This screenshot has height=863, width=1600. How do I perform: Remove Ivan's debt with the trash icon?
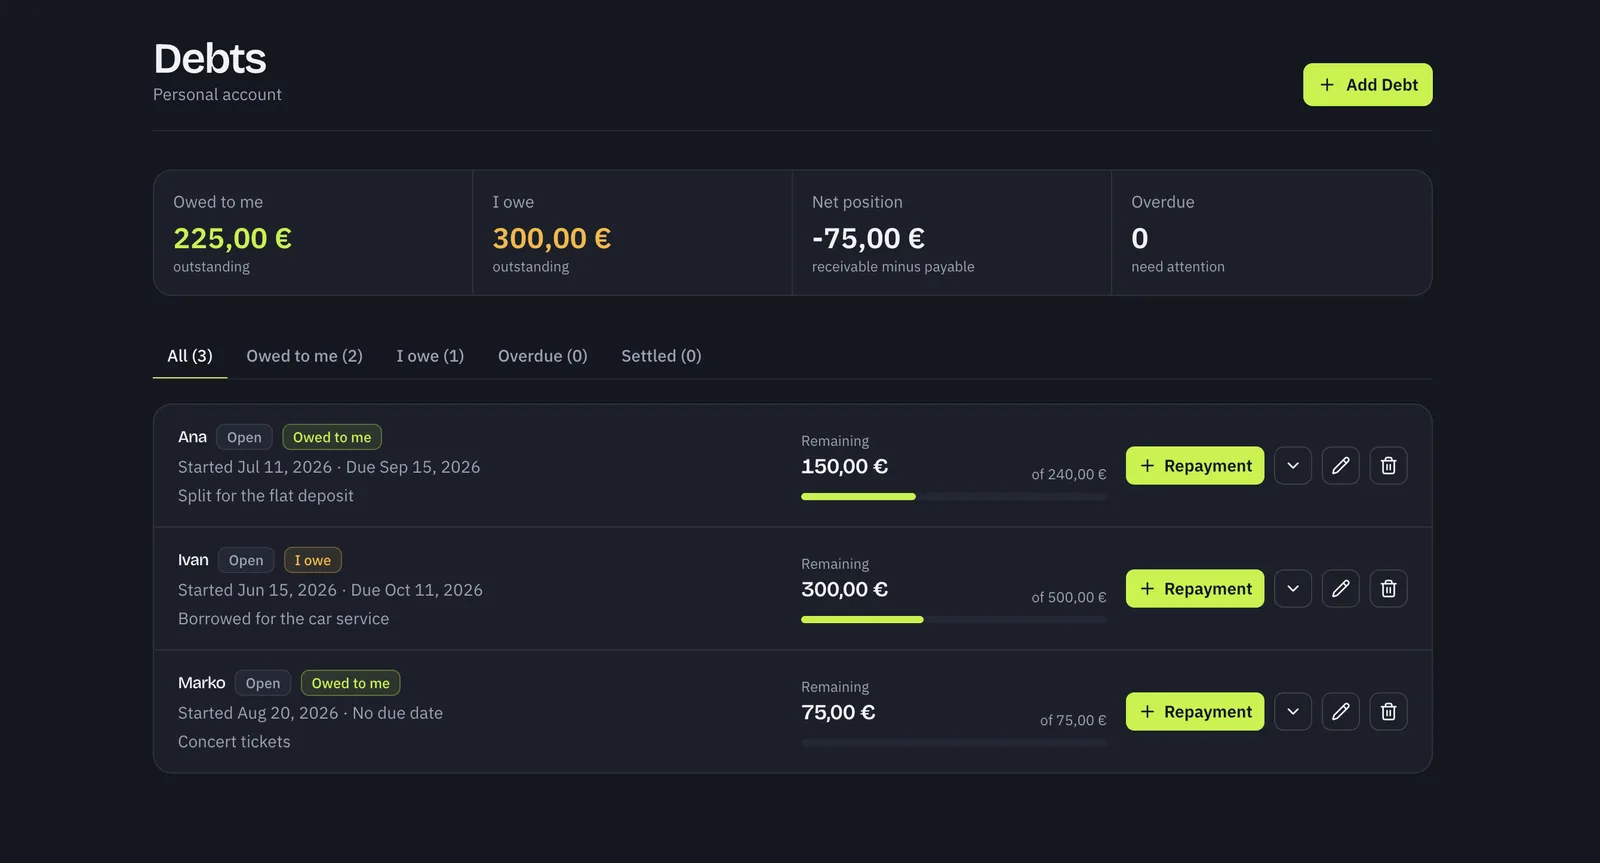pyautogui.click(x=1389, y=589)
